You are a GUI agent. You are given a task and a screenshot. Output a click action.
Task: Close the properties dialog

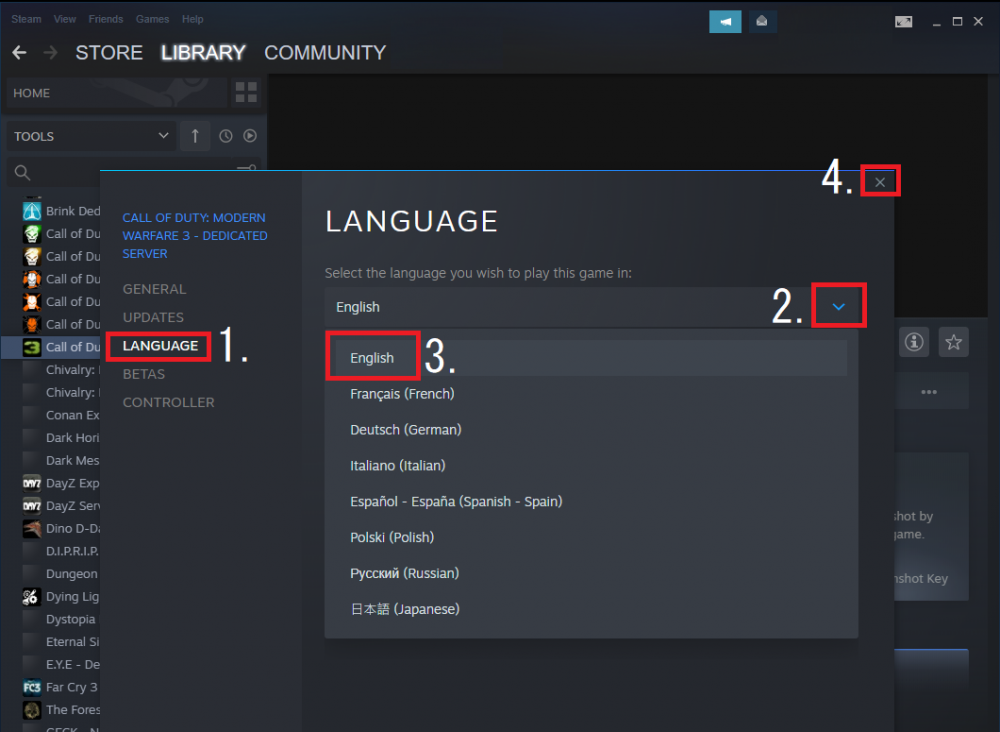point(880,181)
